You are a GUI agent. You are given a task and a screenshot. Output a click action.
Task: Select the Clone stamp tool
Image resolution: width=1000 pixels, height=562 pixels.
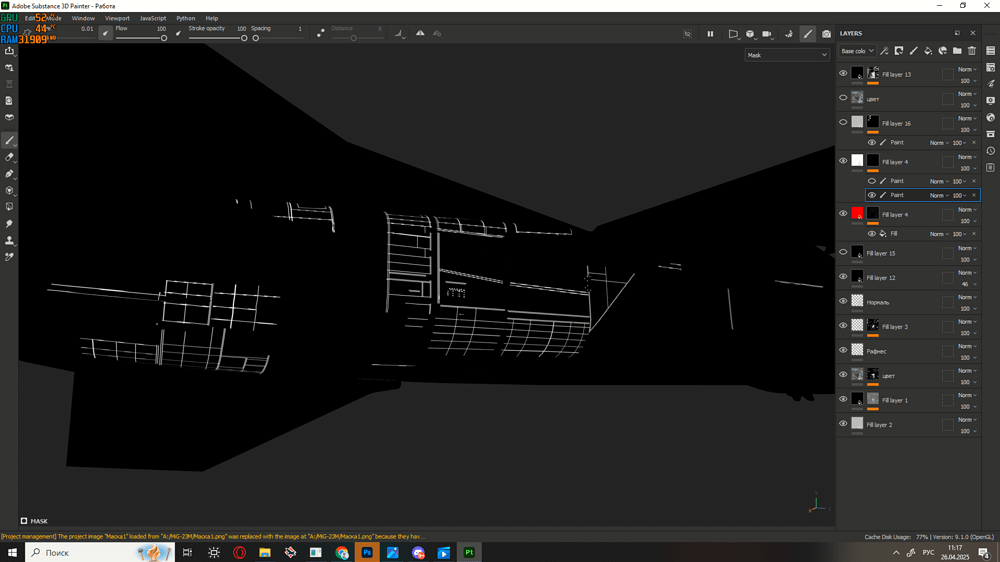pyautogui.click(x=10, y=240)
